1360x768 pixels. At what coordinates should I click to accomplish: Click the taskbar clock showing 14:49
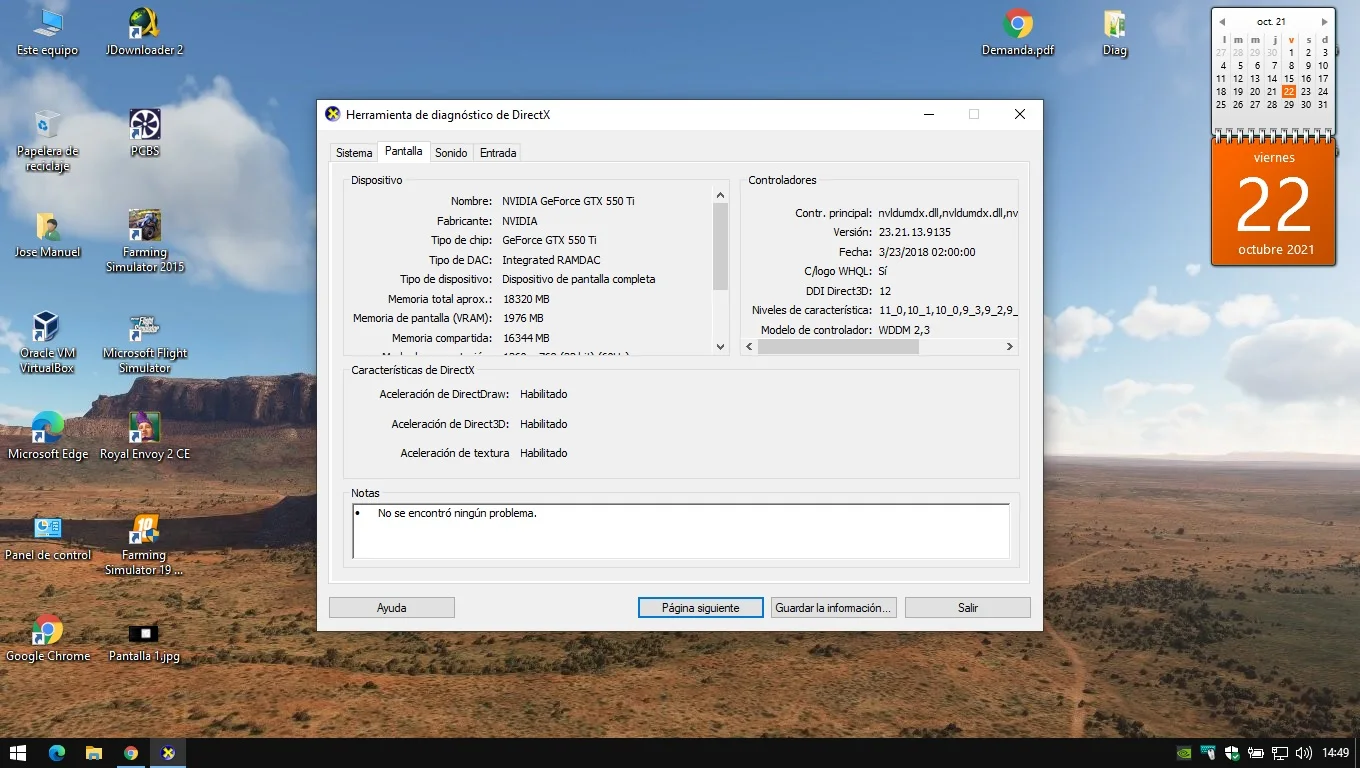(x=1335, y=753)
